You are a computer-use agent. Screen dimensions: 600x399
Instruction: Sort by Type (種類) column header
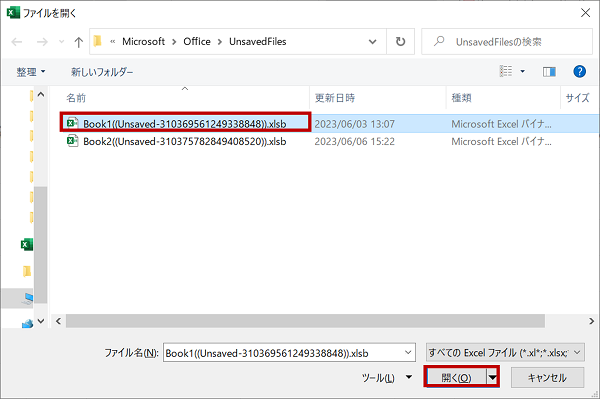pos(503,98)
